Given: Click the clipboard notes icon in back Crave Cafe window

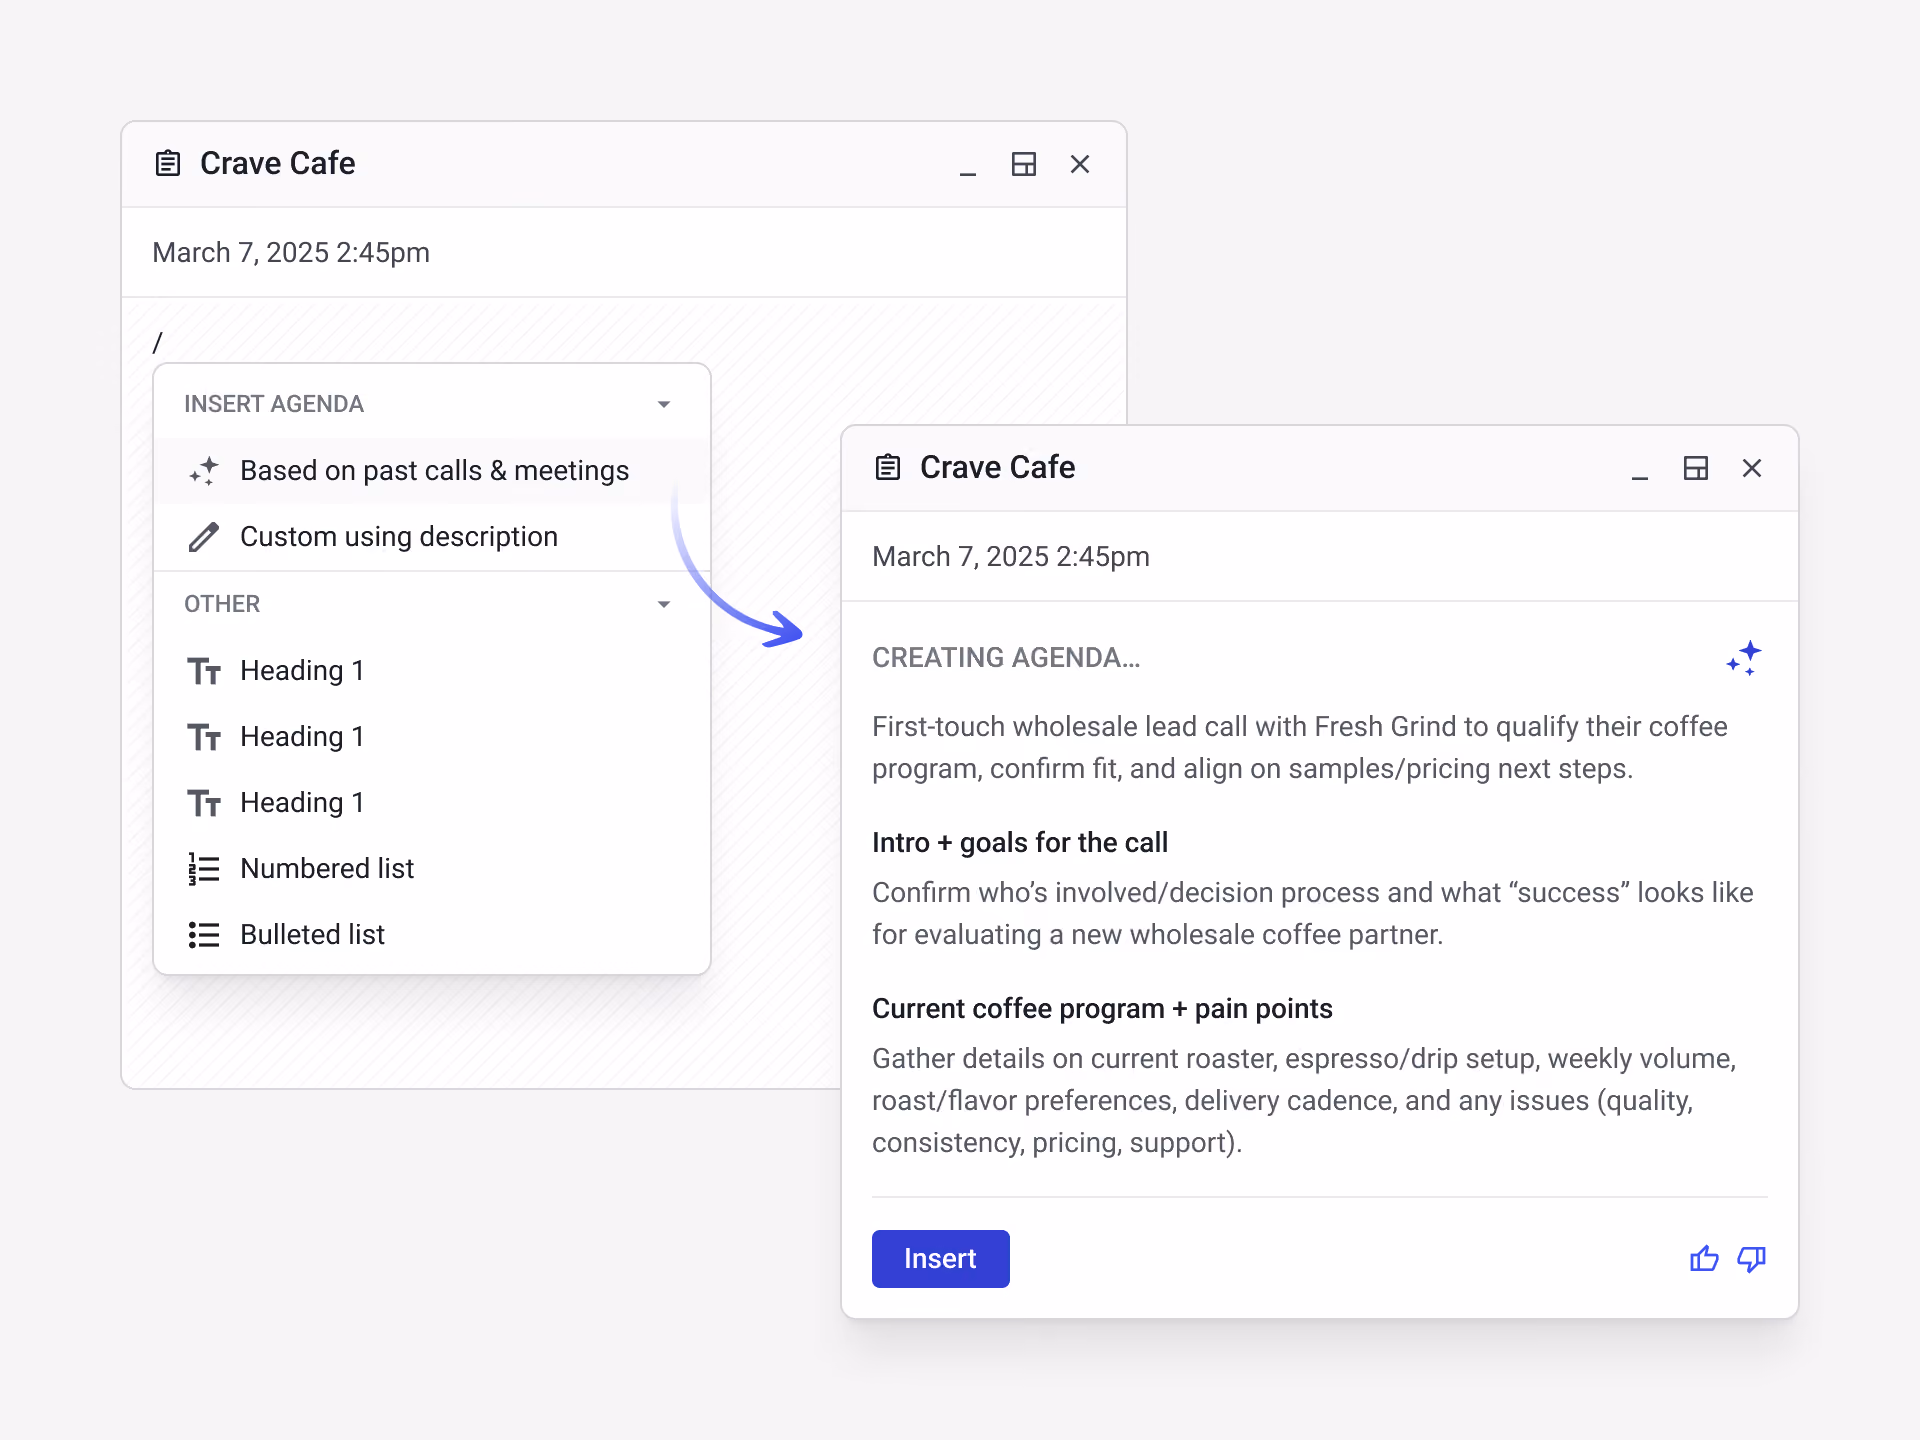Looking at the screenshot, I should click(168, 163).
